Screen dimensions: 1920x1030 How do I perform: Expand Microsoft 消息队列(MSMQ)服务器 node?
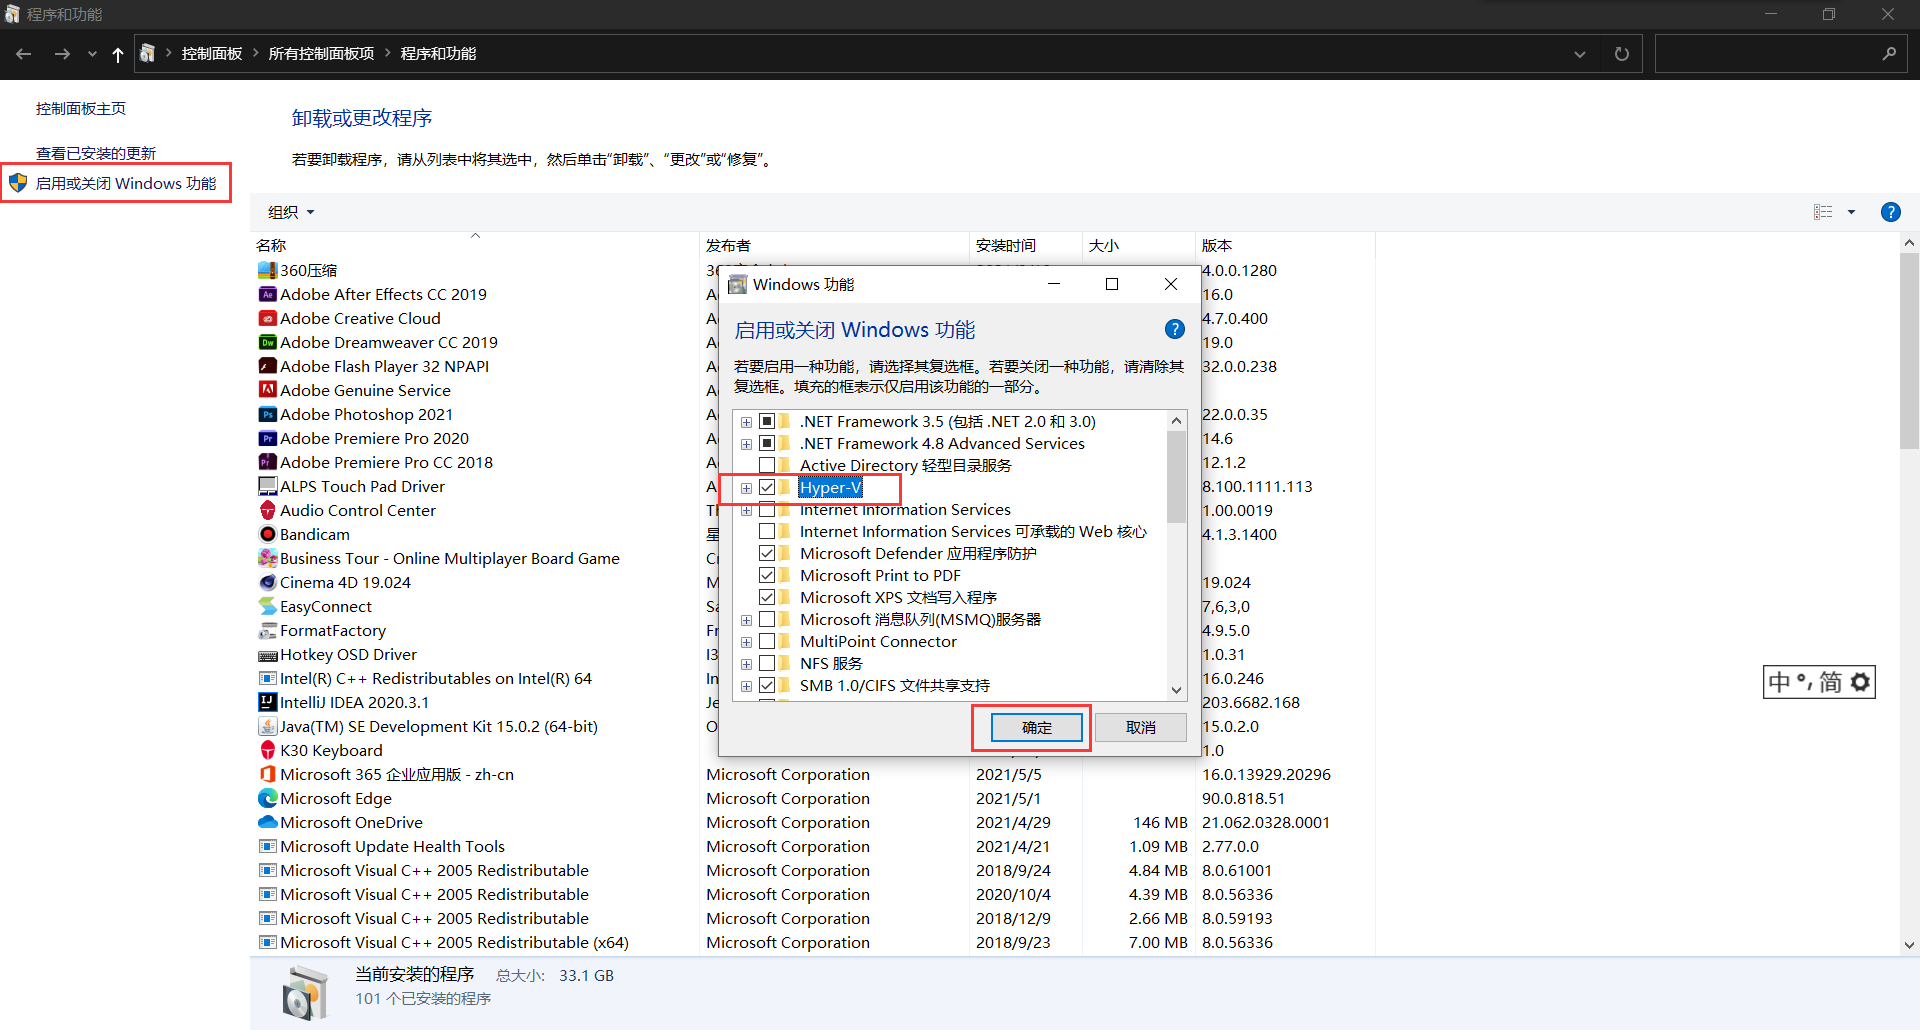(x=746, y=620)
